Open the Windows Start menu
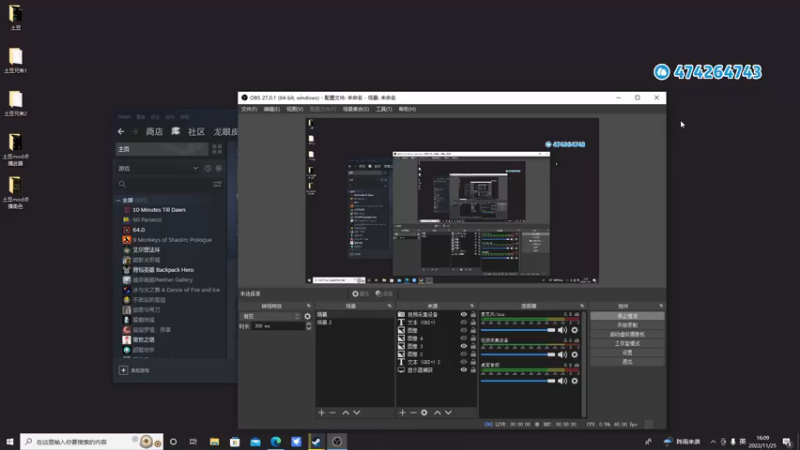800x450 pixels. click(10, 441)
